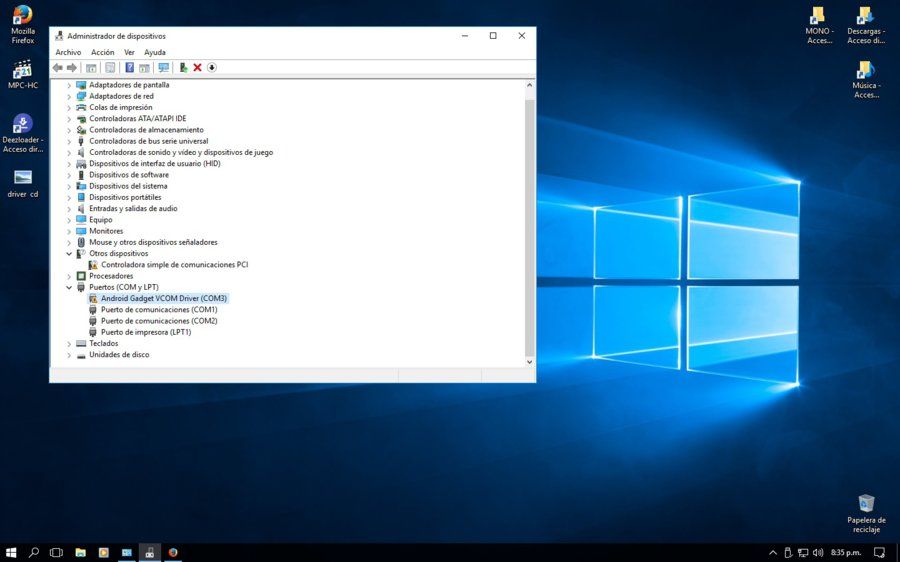Viewport: 900px width, 562px height.
Task: Select Puerto de comunicaciones (COM1)
Action: click(159, 310)
